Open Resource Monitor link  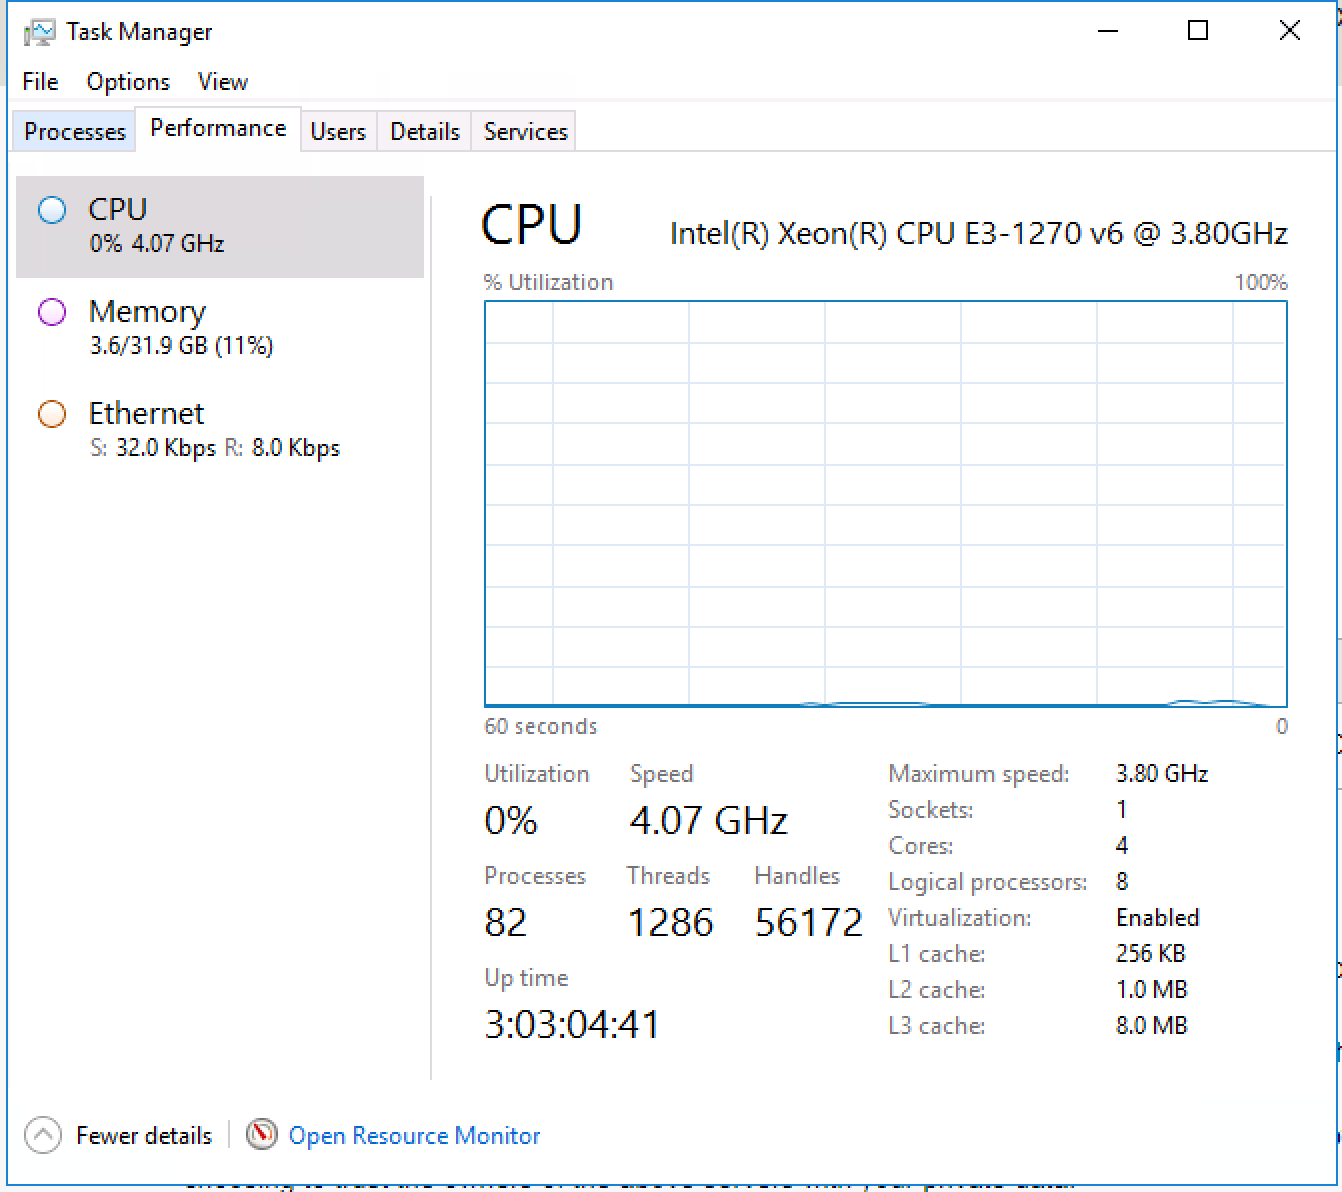[x=414, y=1135]
